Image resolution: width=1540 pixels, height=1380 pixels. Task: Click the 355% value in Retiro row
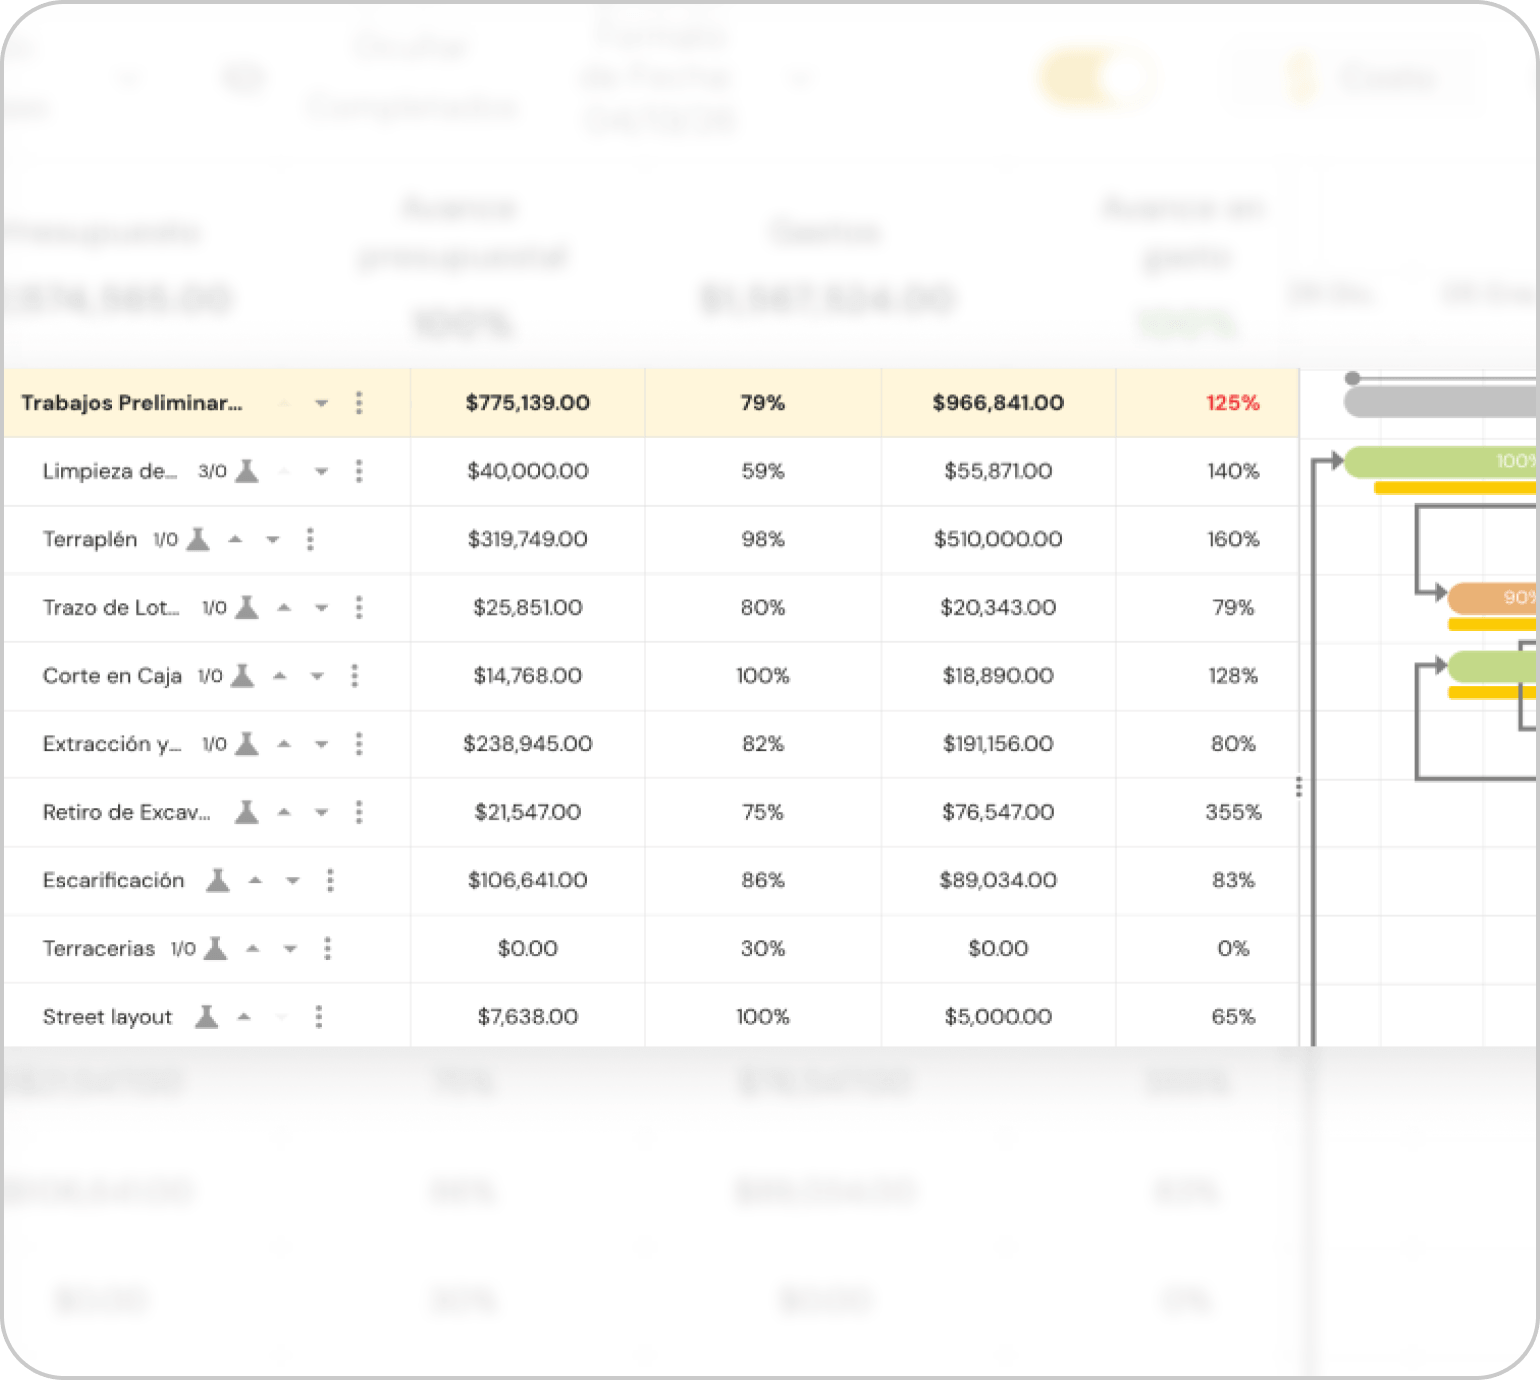[x=1233, y=812]
